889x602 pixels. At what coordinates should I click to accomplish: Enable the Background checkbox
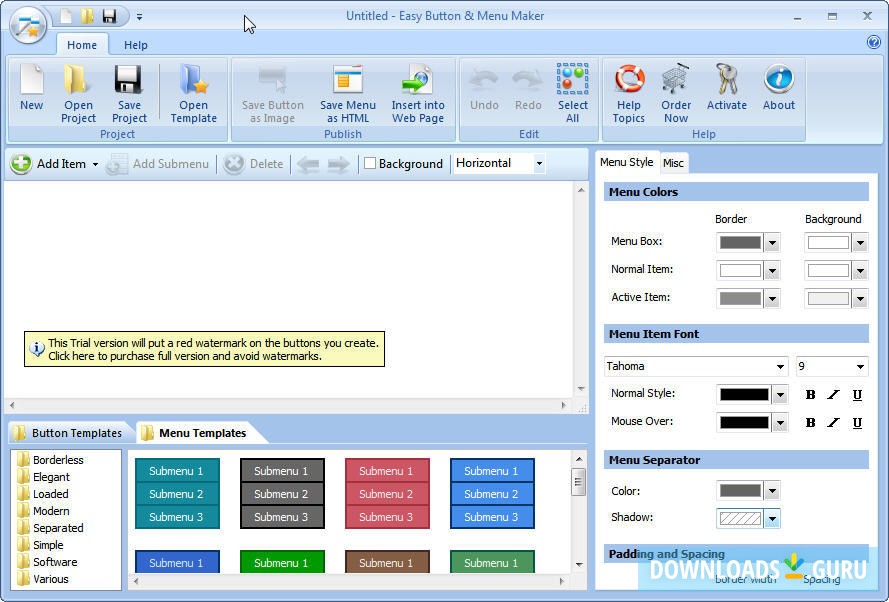coord(370,164)
